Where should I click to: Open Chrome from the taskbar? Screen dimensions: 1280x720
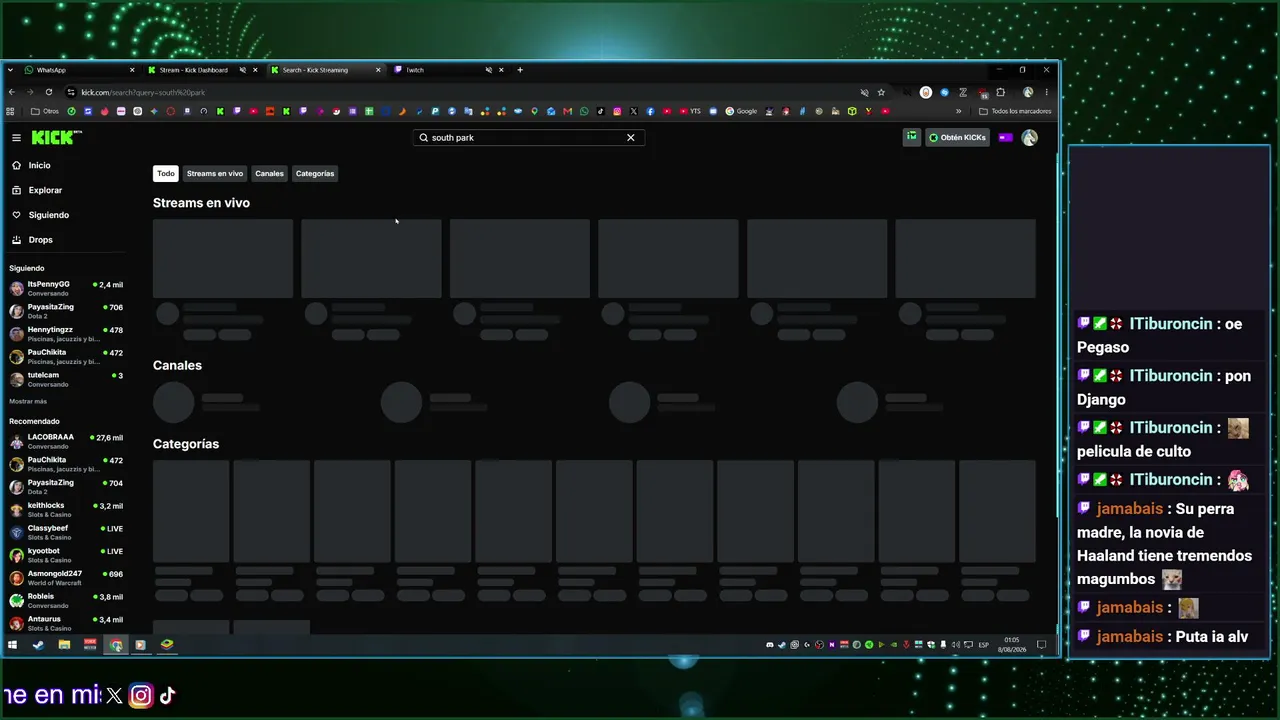coord(116,645)
